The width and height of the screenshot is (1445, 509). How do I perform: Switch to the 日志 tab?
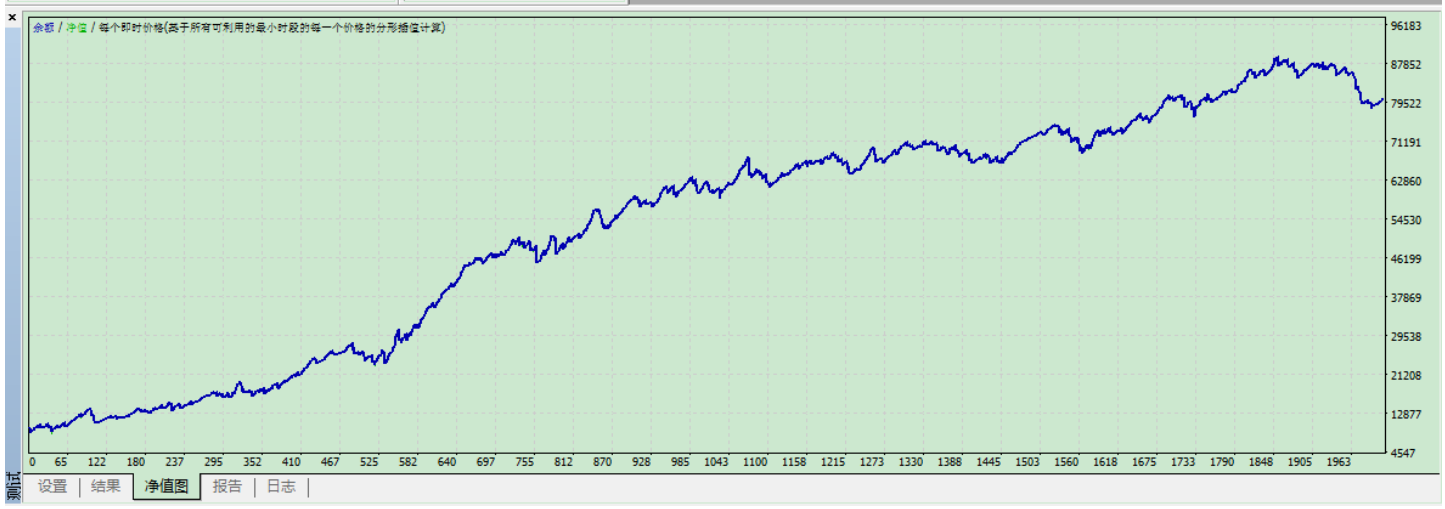[x=281, y=487]
